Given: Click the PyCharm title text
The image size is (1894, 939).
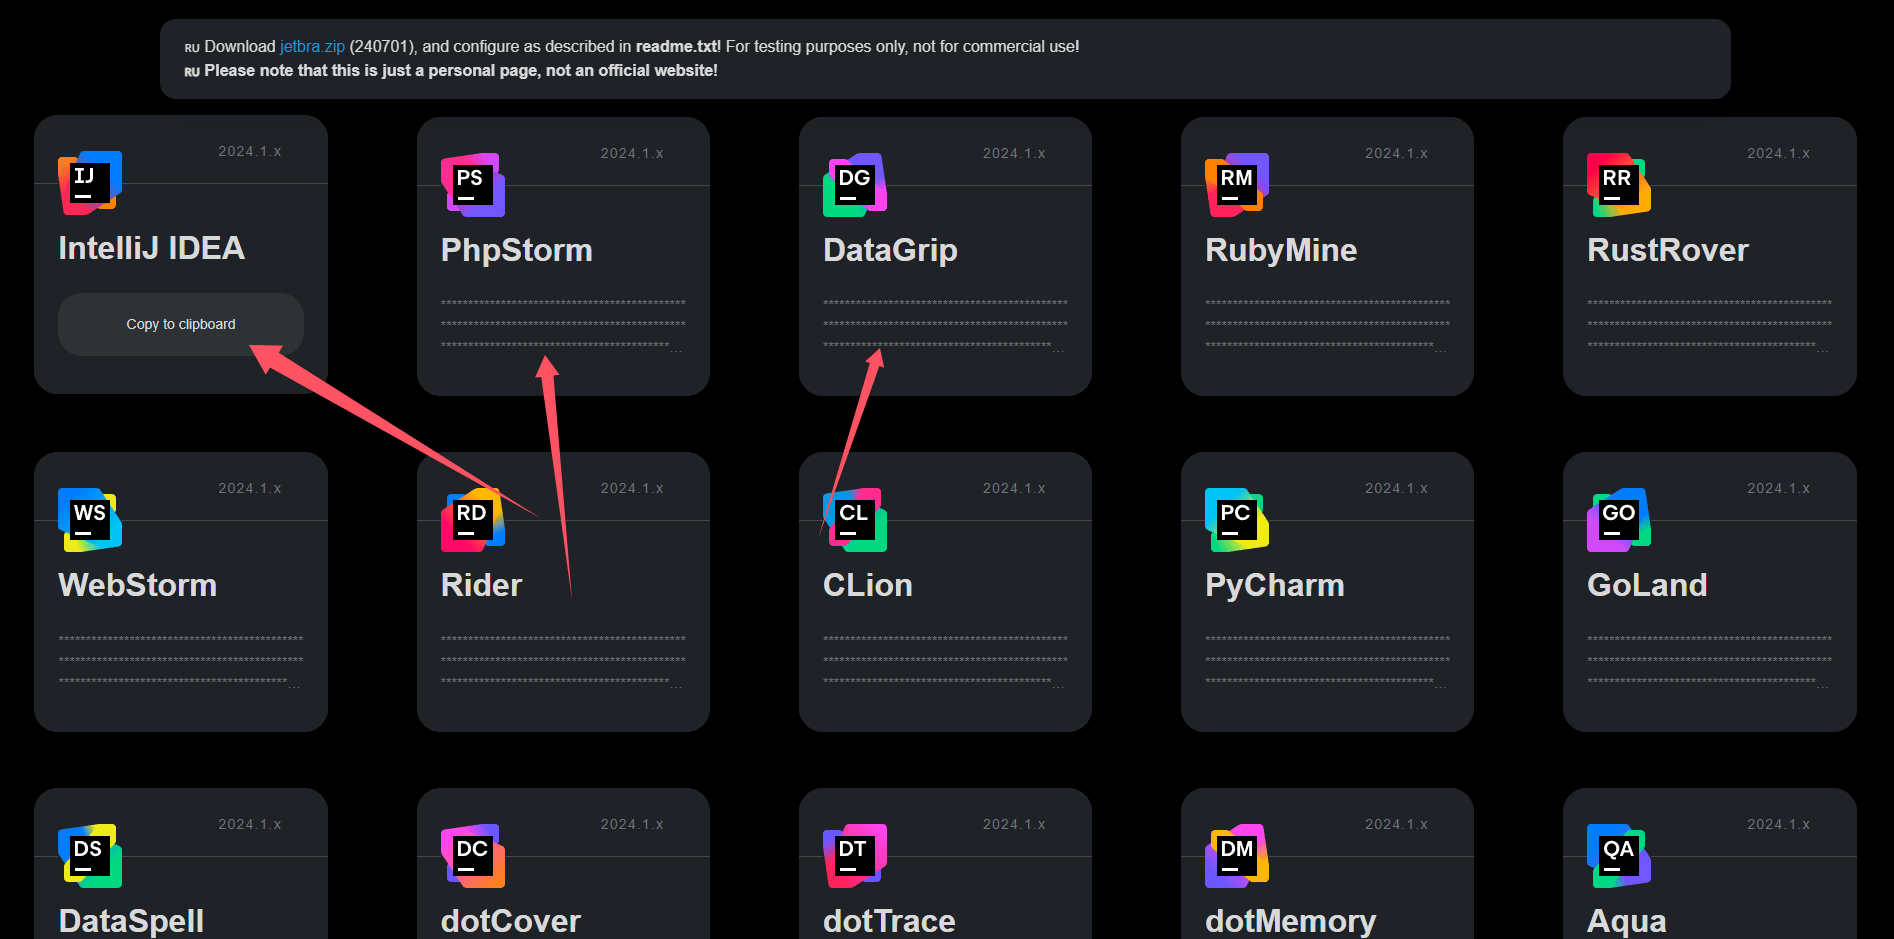Looking at the screenshot, I should pos(1275,585).
